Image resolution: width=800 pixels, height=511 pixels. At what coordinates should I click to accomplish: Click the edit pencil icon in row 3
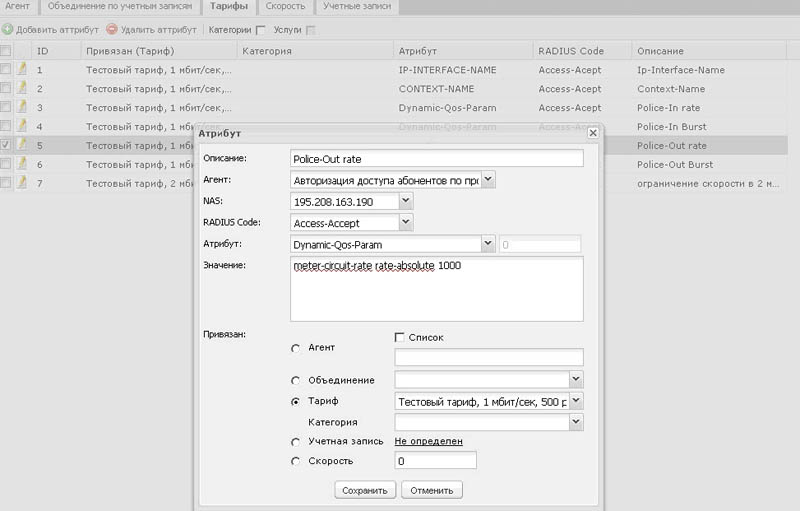tap(21, 107)
